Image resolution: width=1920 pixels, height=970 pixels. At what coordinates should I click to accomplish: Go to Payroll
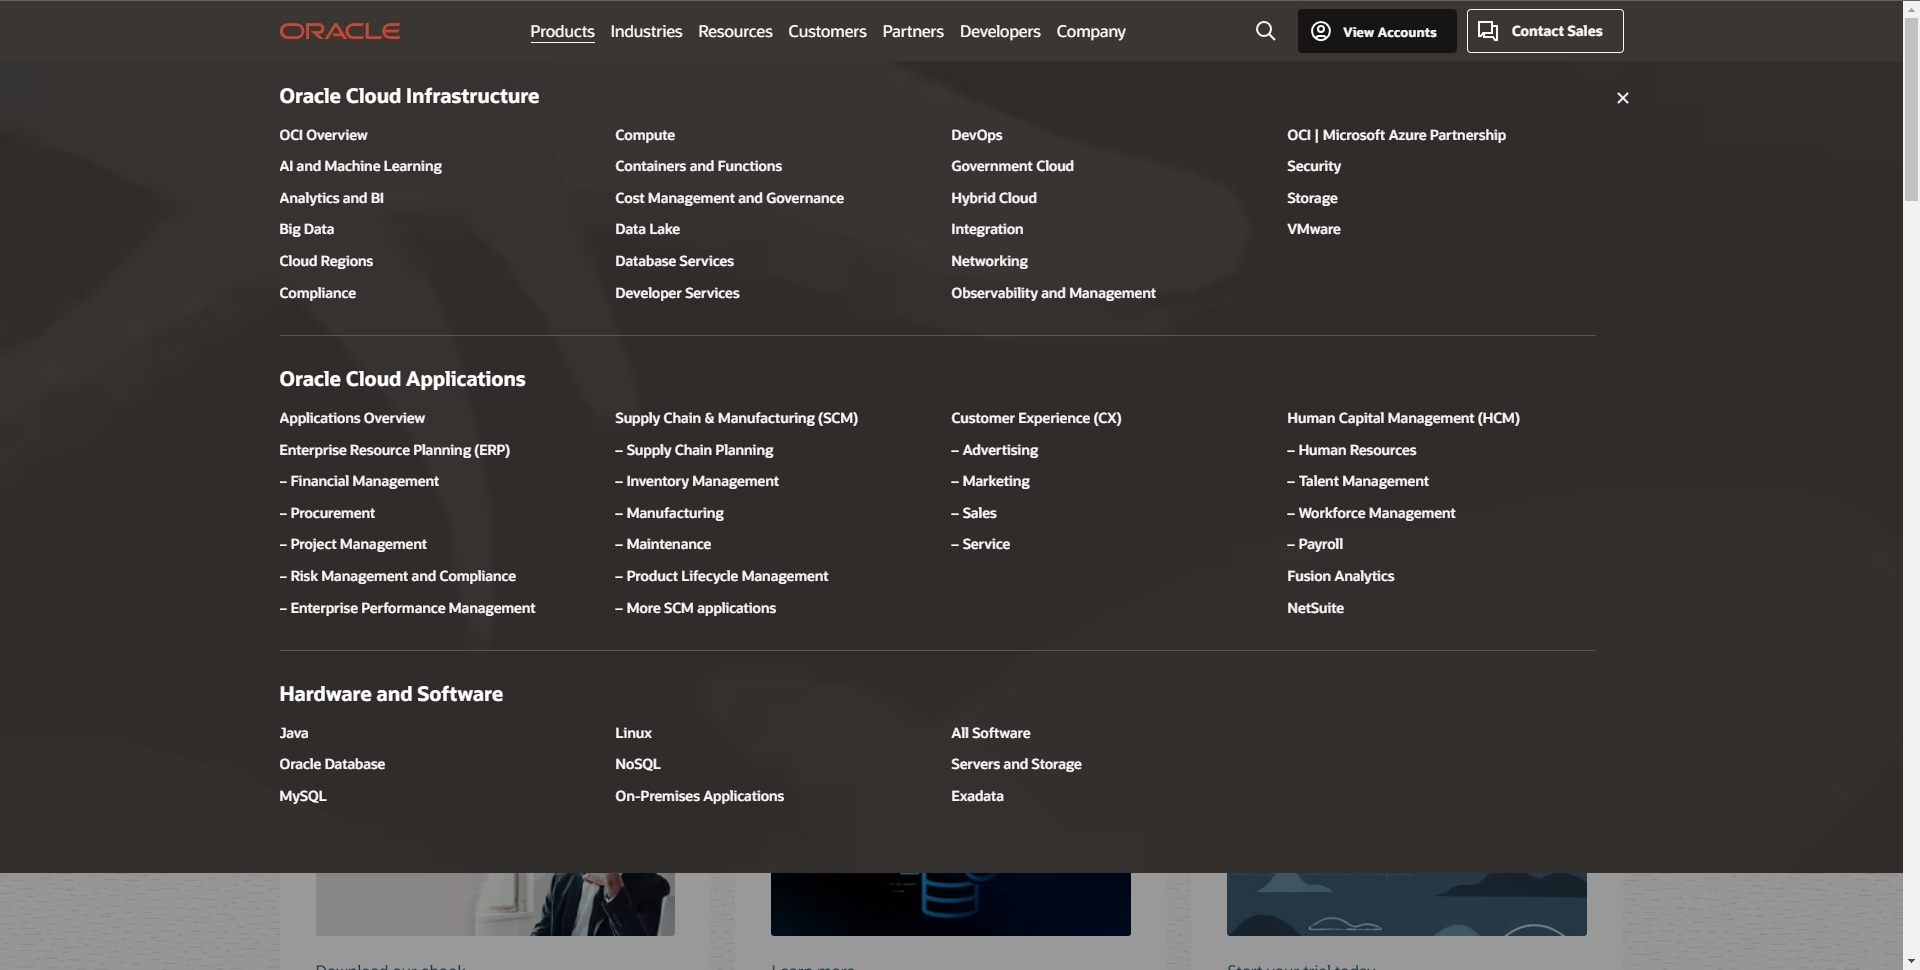click(1315, 544)
